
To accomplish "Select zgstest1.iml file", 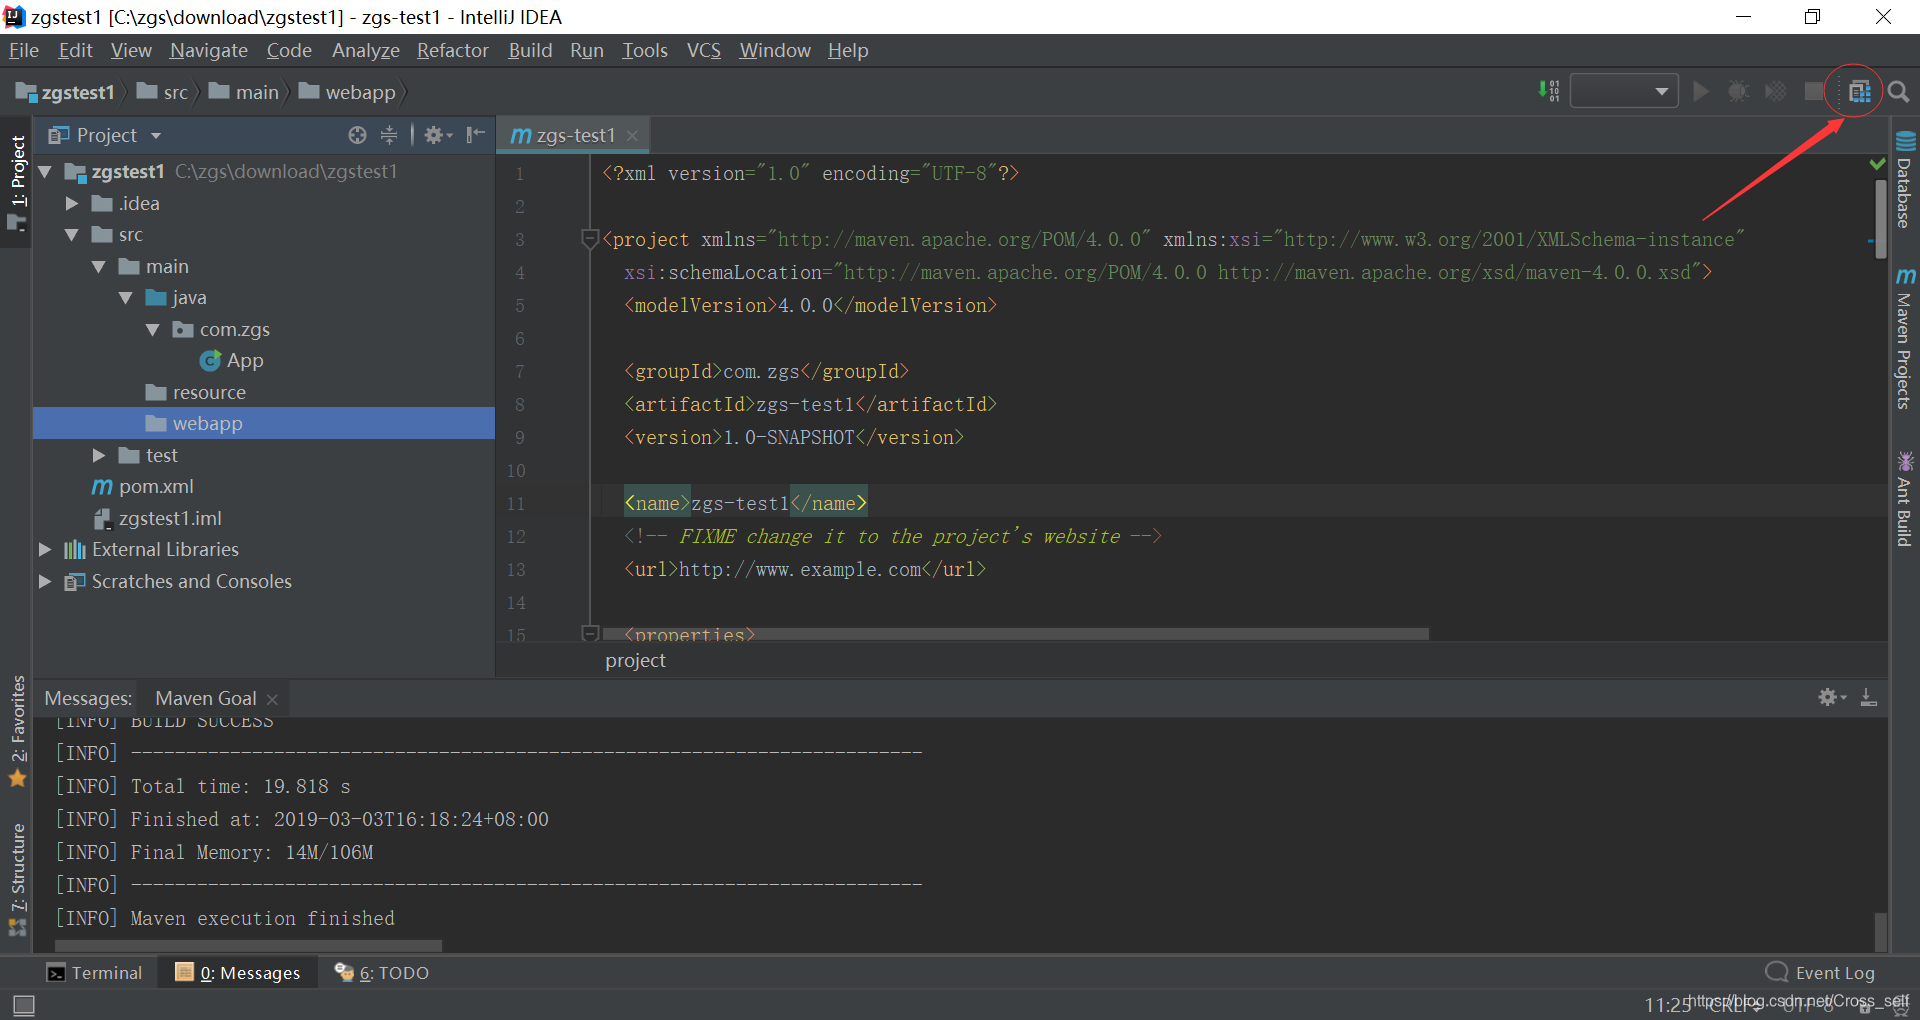I will click(x=158, y=518).
